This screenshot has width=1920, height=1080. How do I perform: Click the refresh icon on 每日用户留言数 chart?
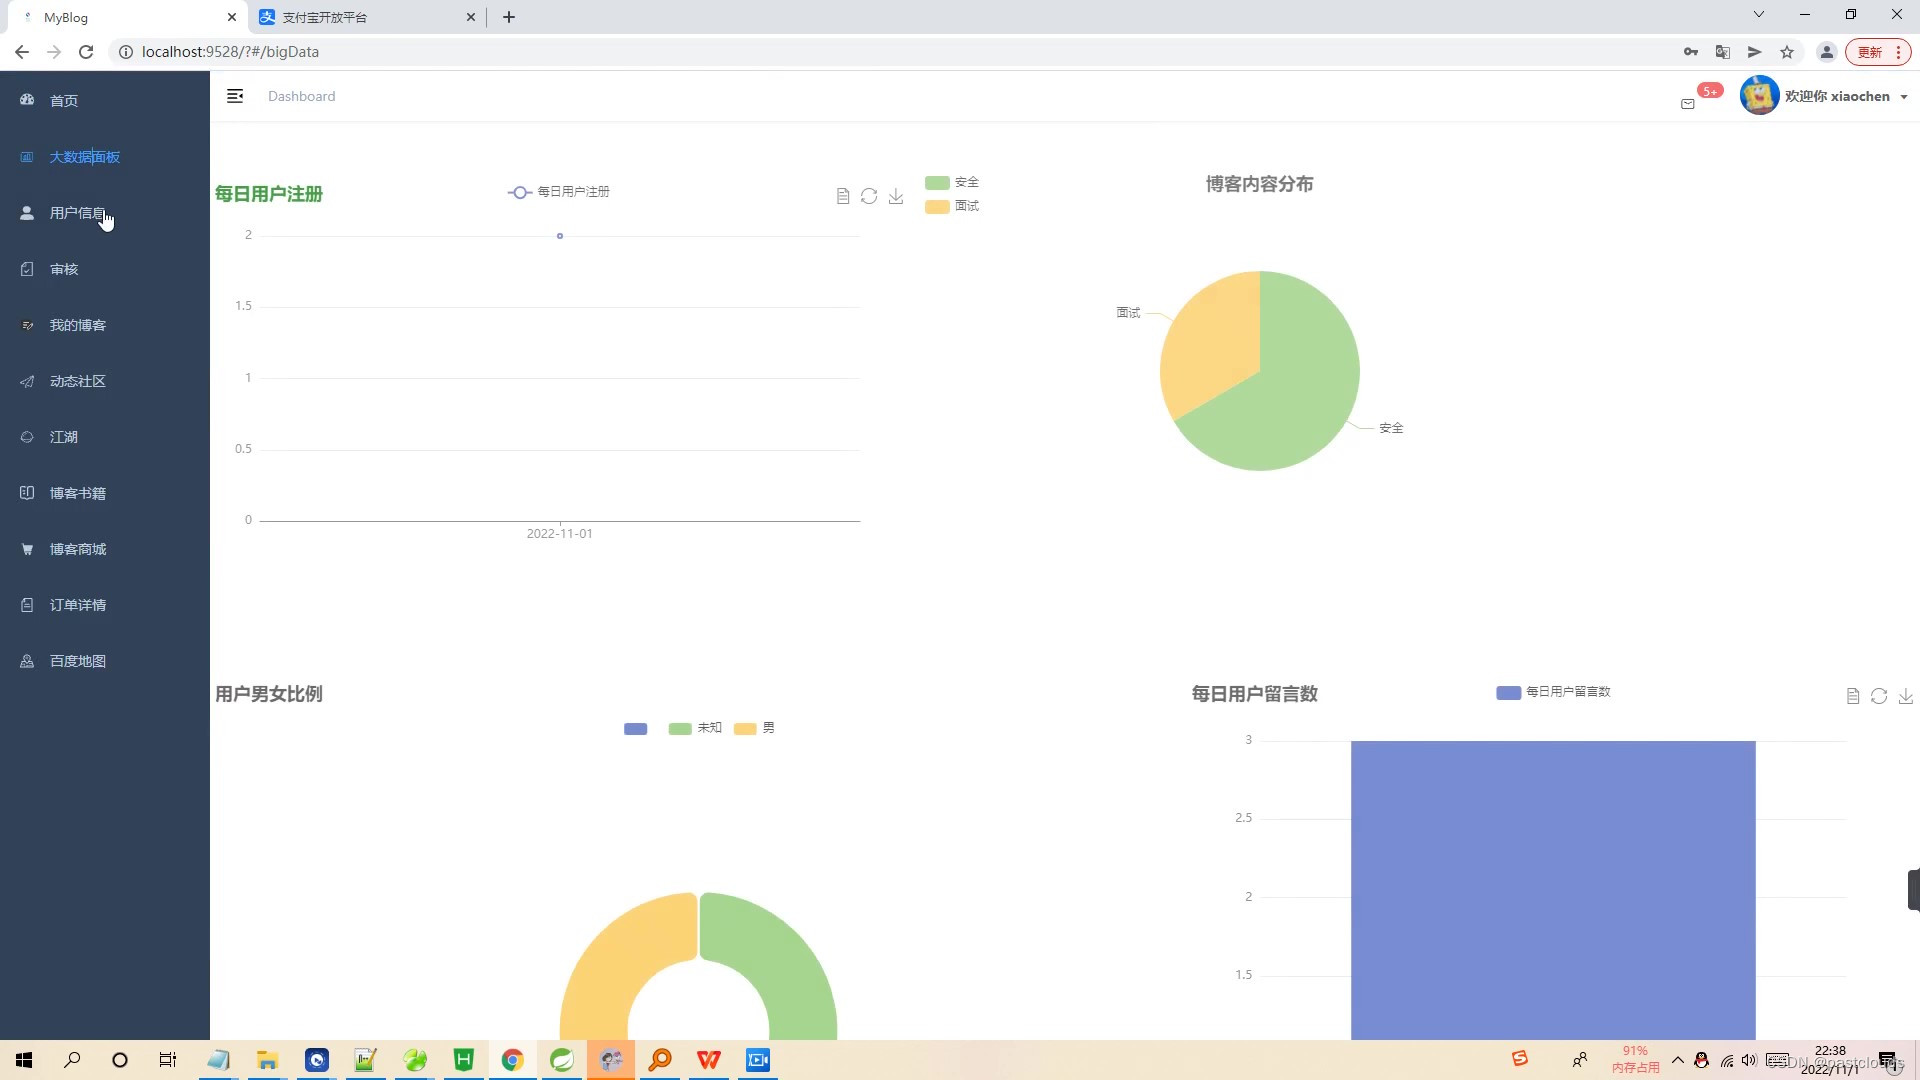click(1879, 696)
